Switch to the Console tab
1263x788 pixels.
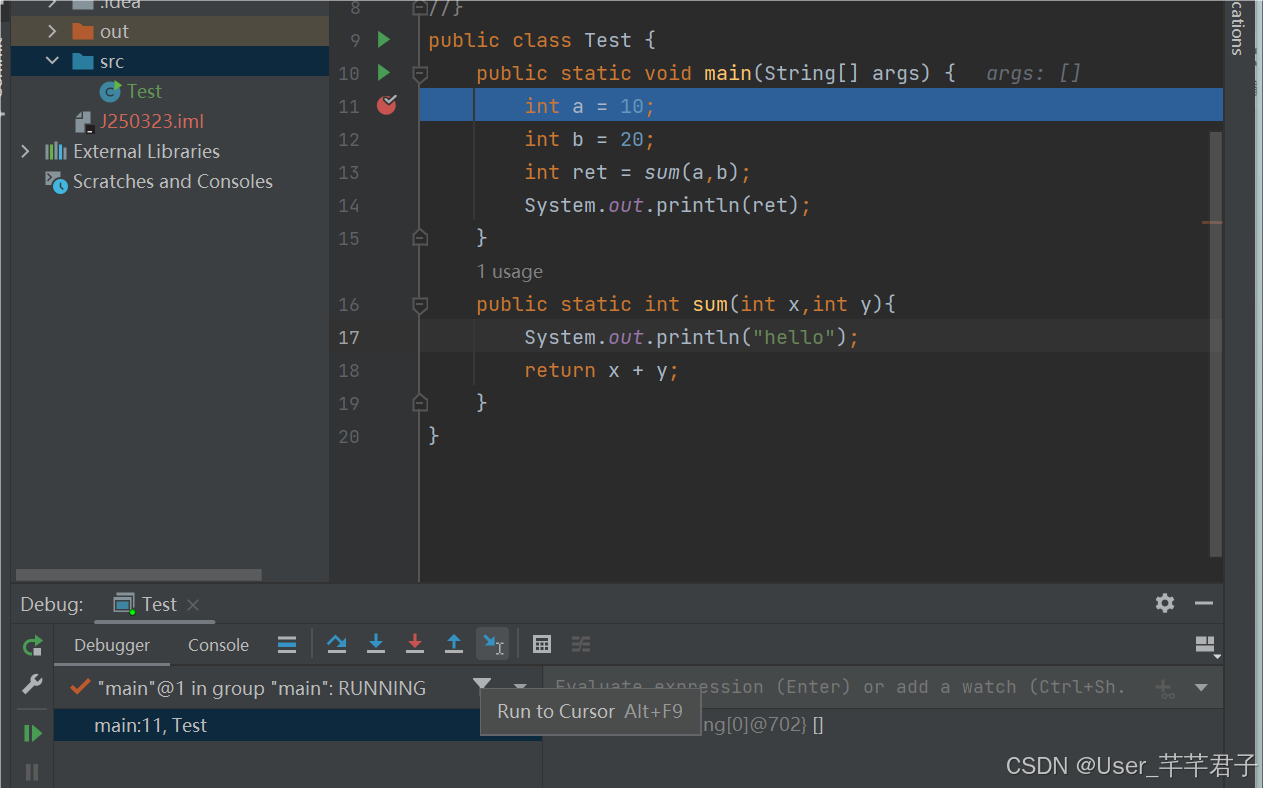(x=218, y=645)
